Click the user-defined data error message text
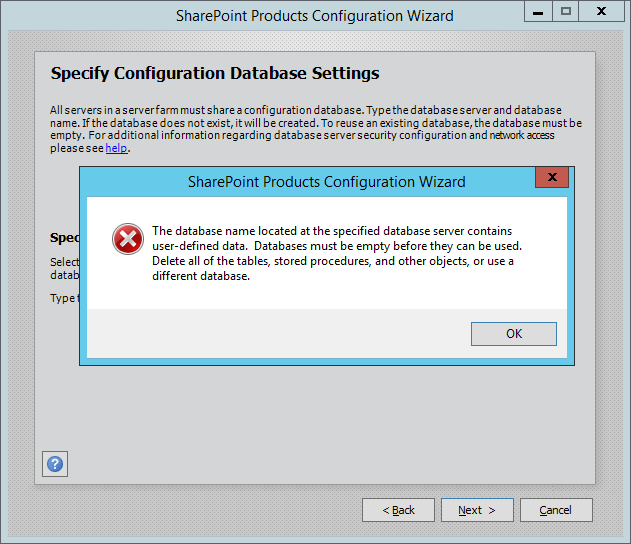The height and width of the screenshot is (544, 631). (x=337, y=252)
